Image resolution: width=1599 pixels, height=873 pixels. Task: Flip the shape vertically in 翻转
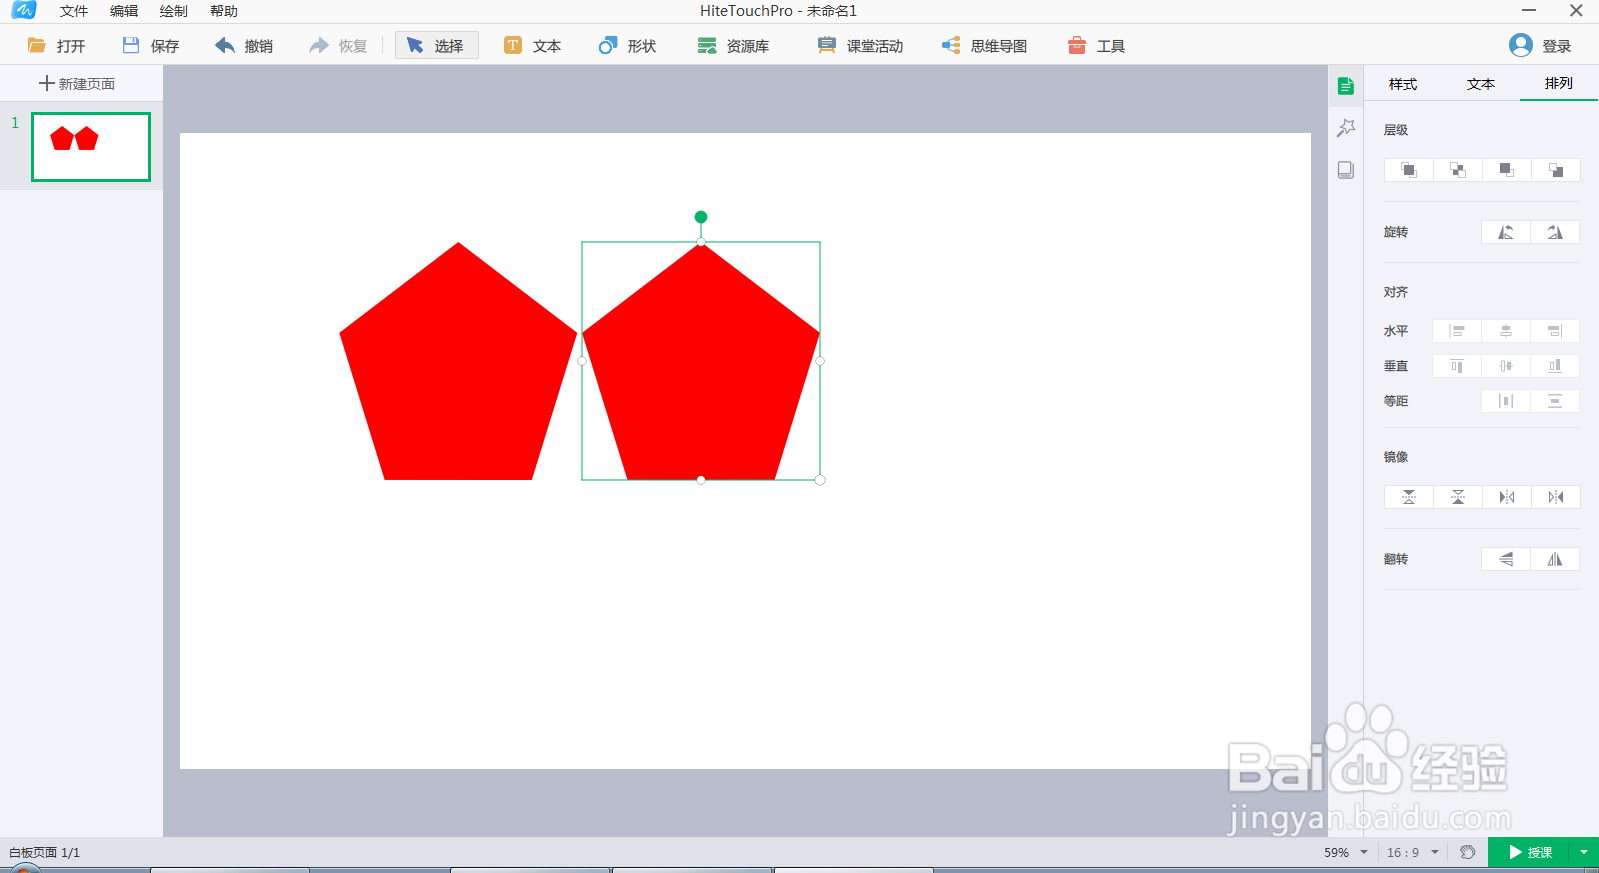click(x=1506, y=559)
